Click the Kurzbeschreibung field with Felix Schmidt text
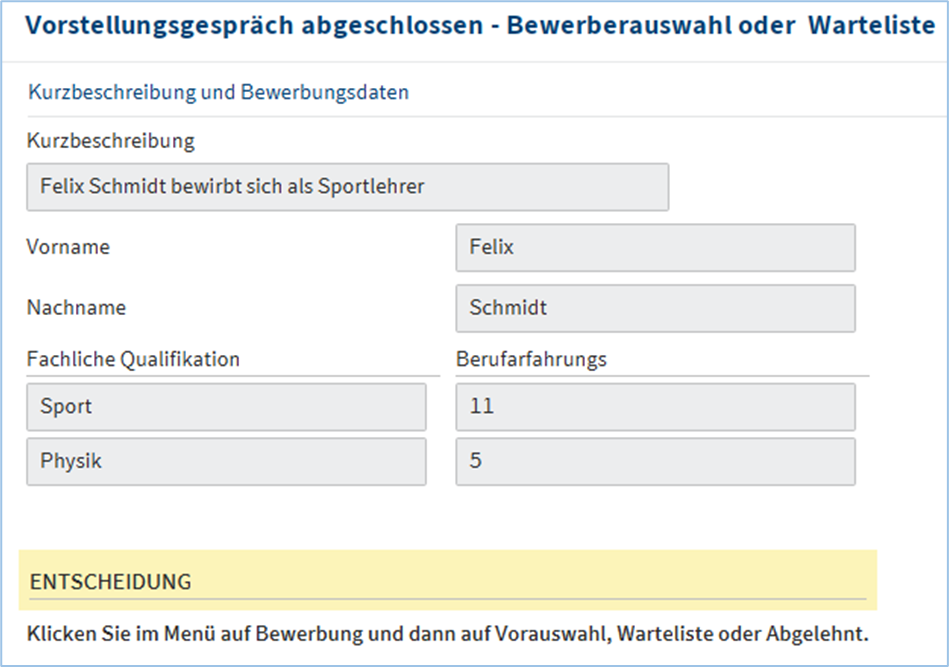Viewport: 949px width, 667px height. coord(347,187)
